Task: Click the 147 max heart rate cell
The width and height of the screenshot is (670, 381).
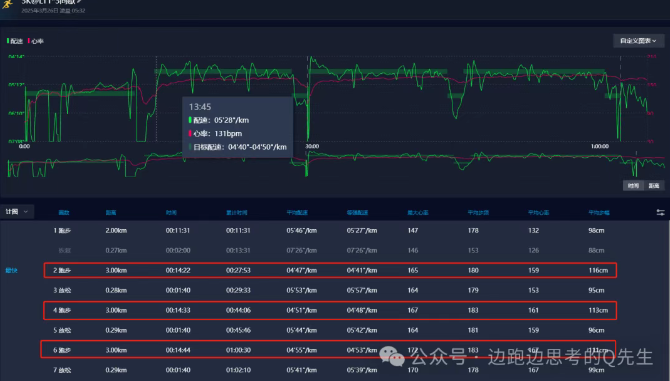Action: point(413,230)
